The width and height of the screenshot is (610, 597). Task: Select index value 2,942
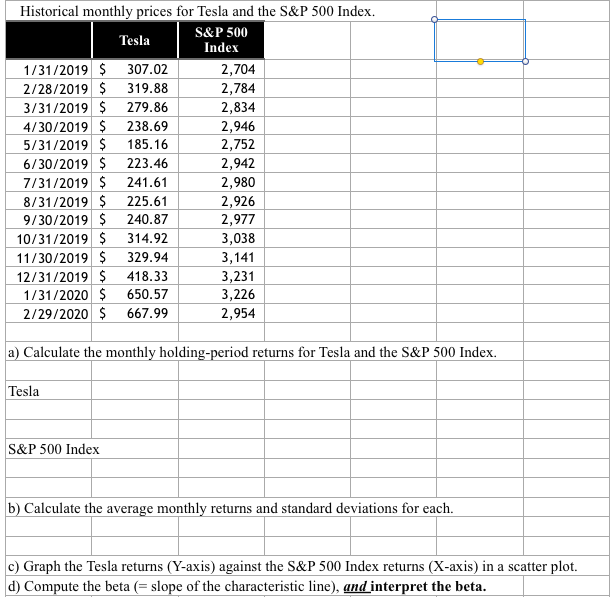click(x=221, y=163)
